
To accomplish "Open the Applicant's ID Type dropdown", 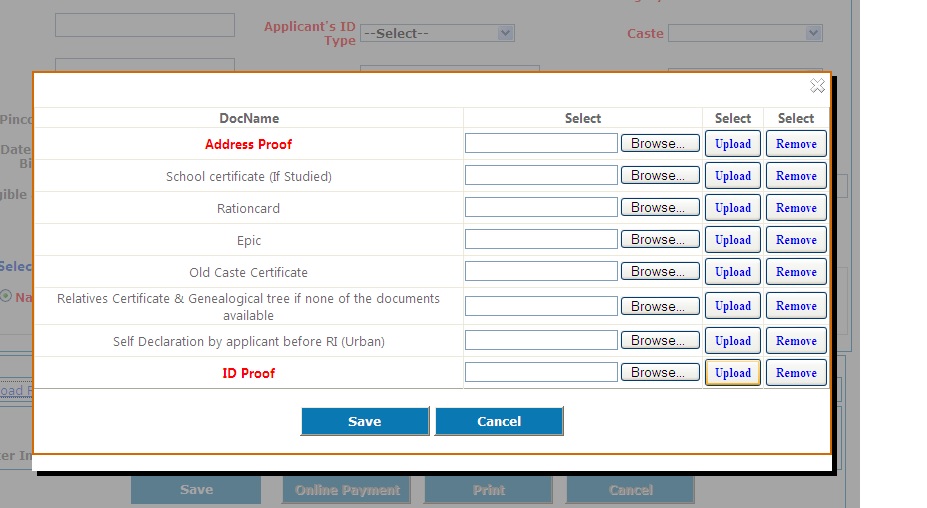I will 437,33.
